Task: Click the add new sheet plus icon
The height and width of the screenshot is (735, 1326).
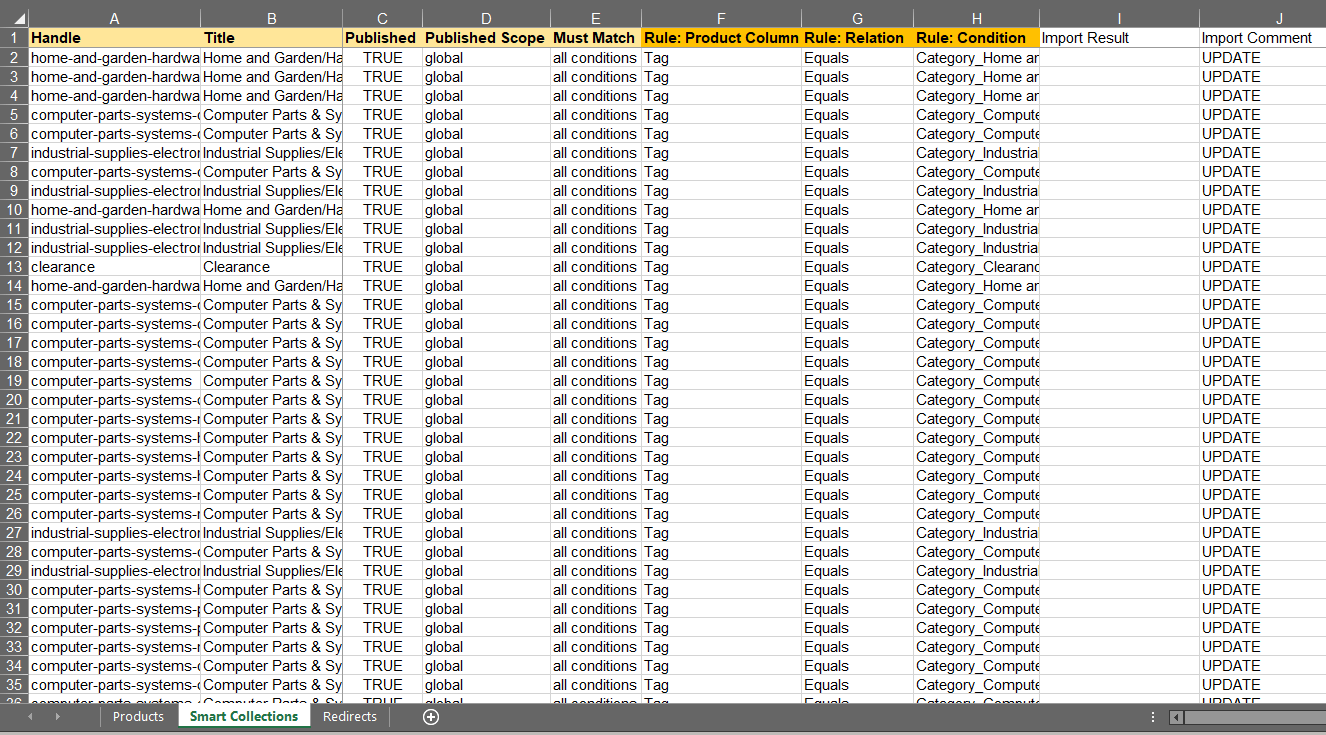Action: [431, 717]
